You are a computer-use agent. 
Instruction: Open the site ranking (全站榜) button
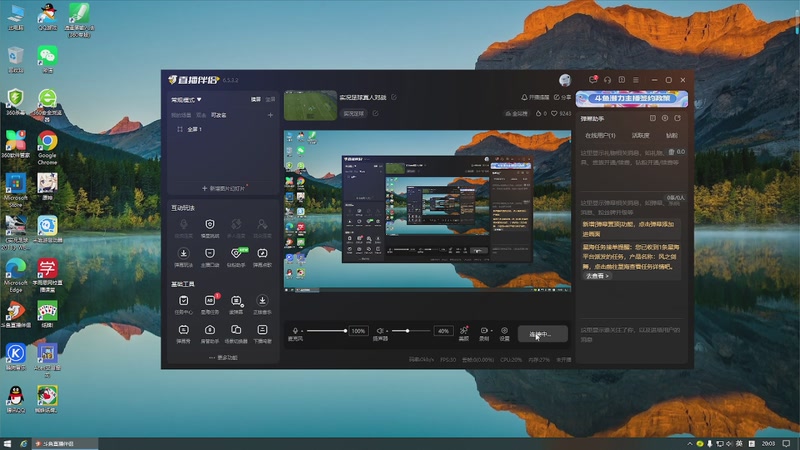516,113
